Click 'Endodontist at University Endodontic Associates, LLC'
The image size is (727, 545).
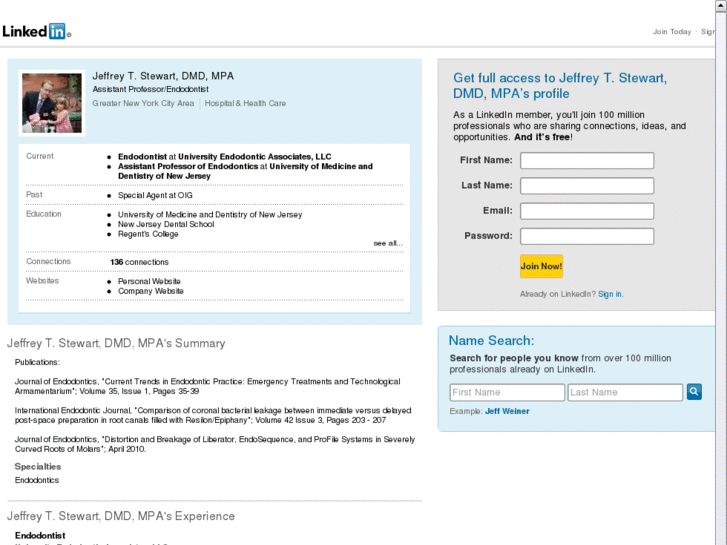click(x=224, y=156)
